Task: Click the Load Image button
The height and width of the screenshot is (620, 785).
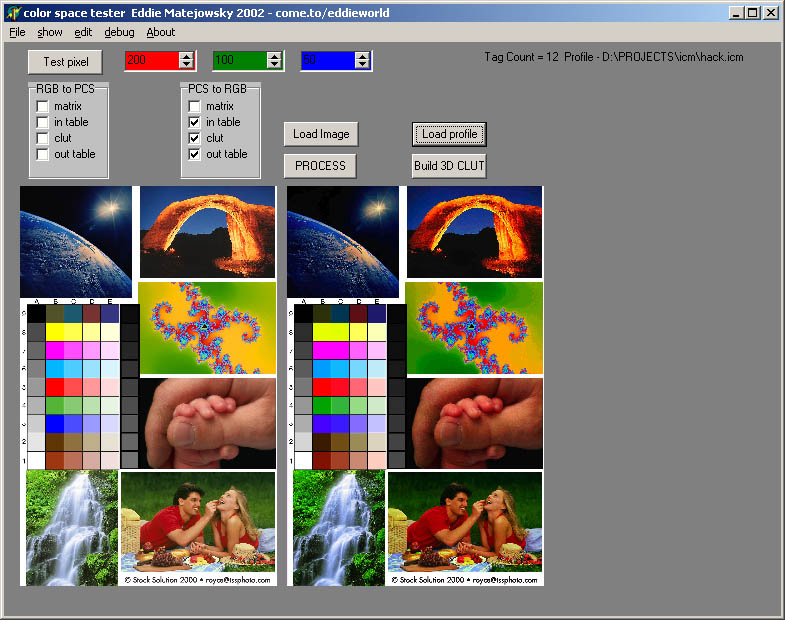Action: coord(320,134)
